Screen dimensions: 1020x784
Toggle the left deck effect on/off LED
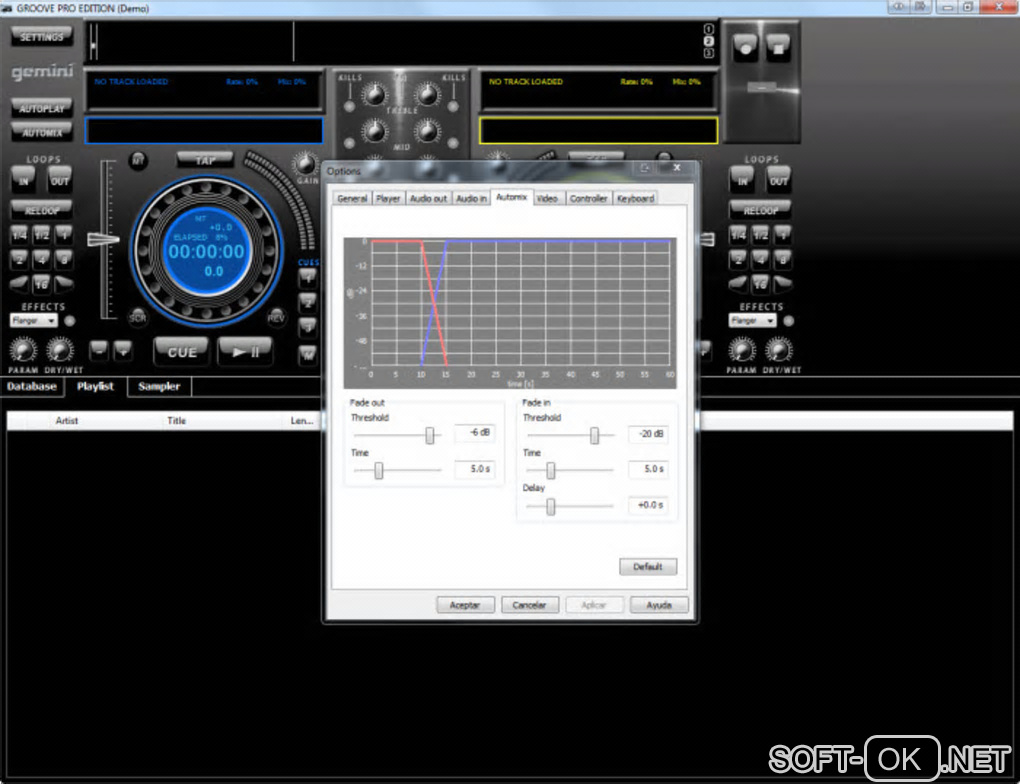pos(70,320)
